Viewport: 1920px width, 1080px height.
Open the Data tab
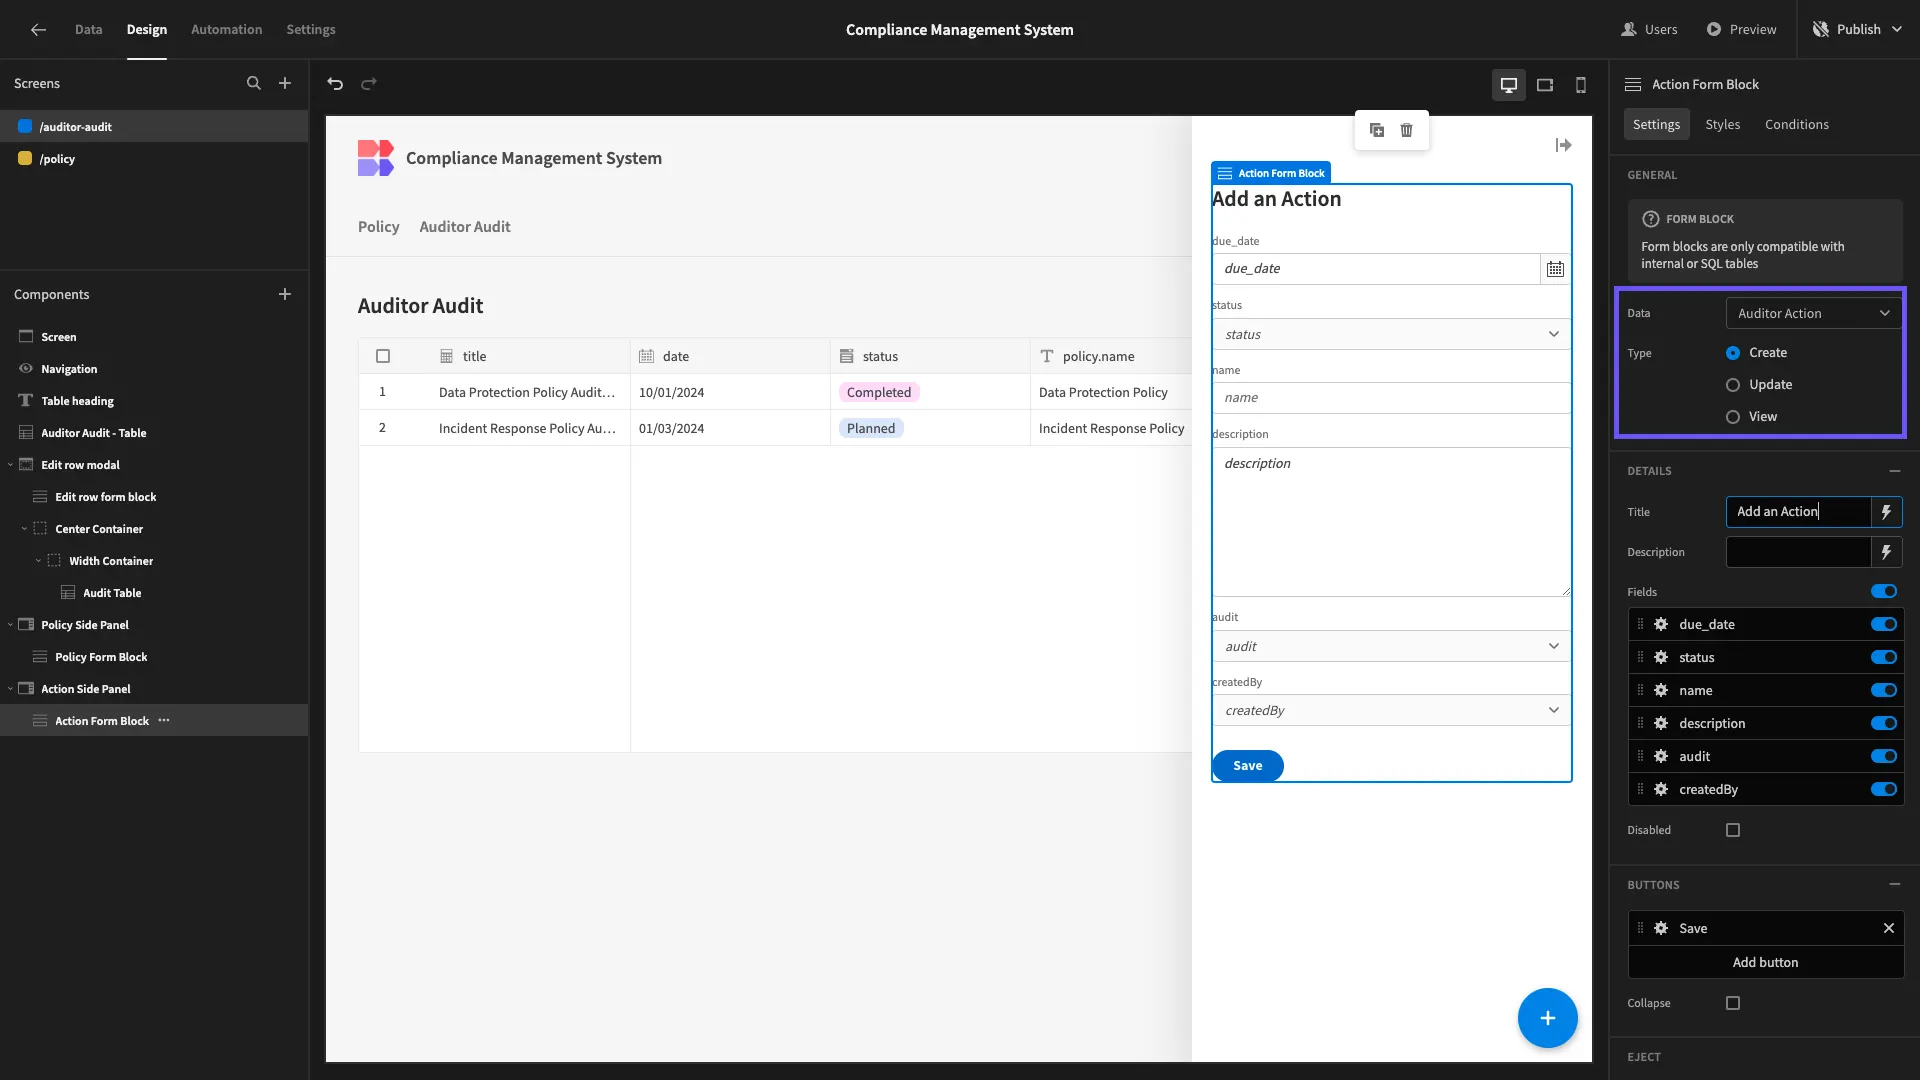coord(88,29)
